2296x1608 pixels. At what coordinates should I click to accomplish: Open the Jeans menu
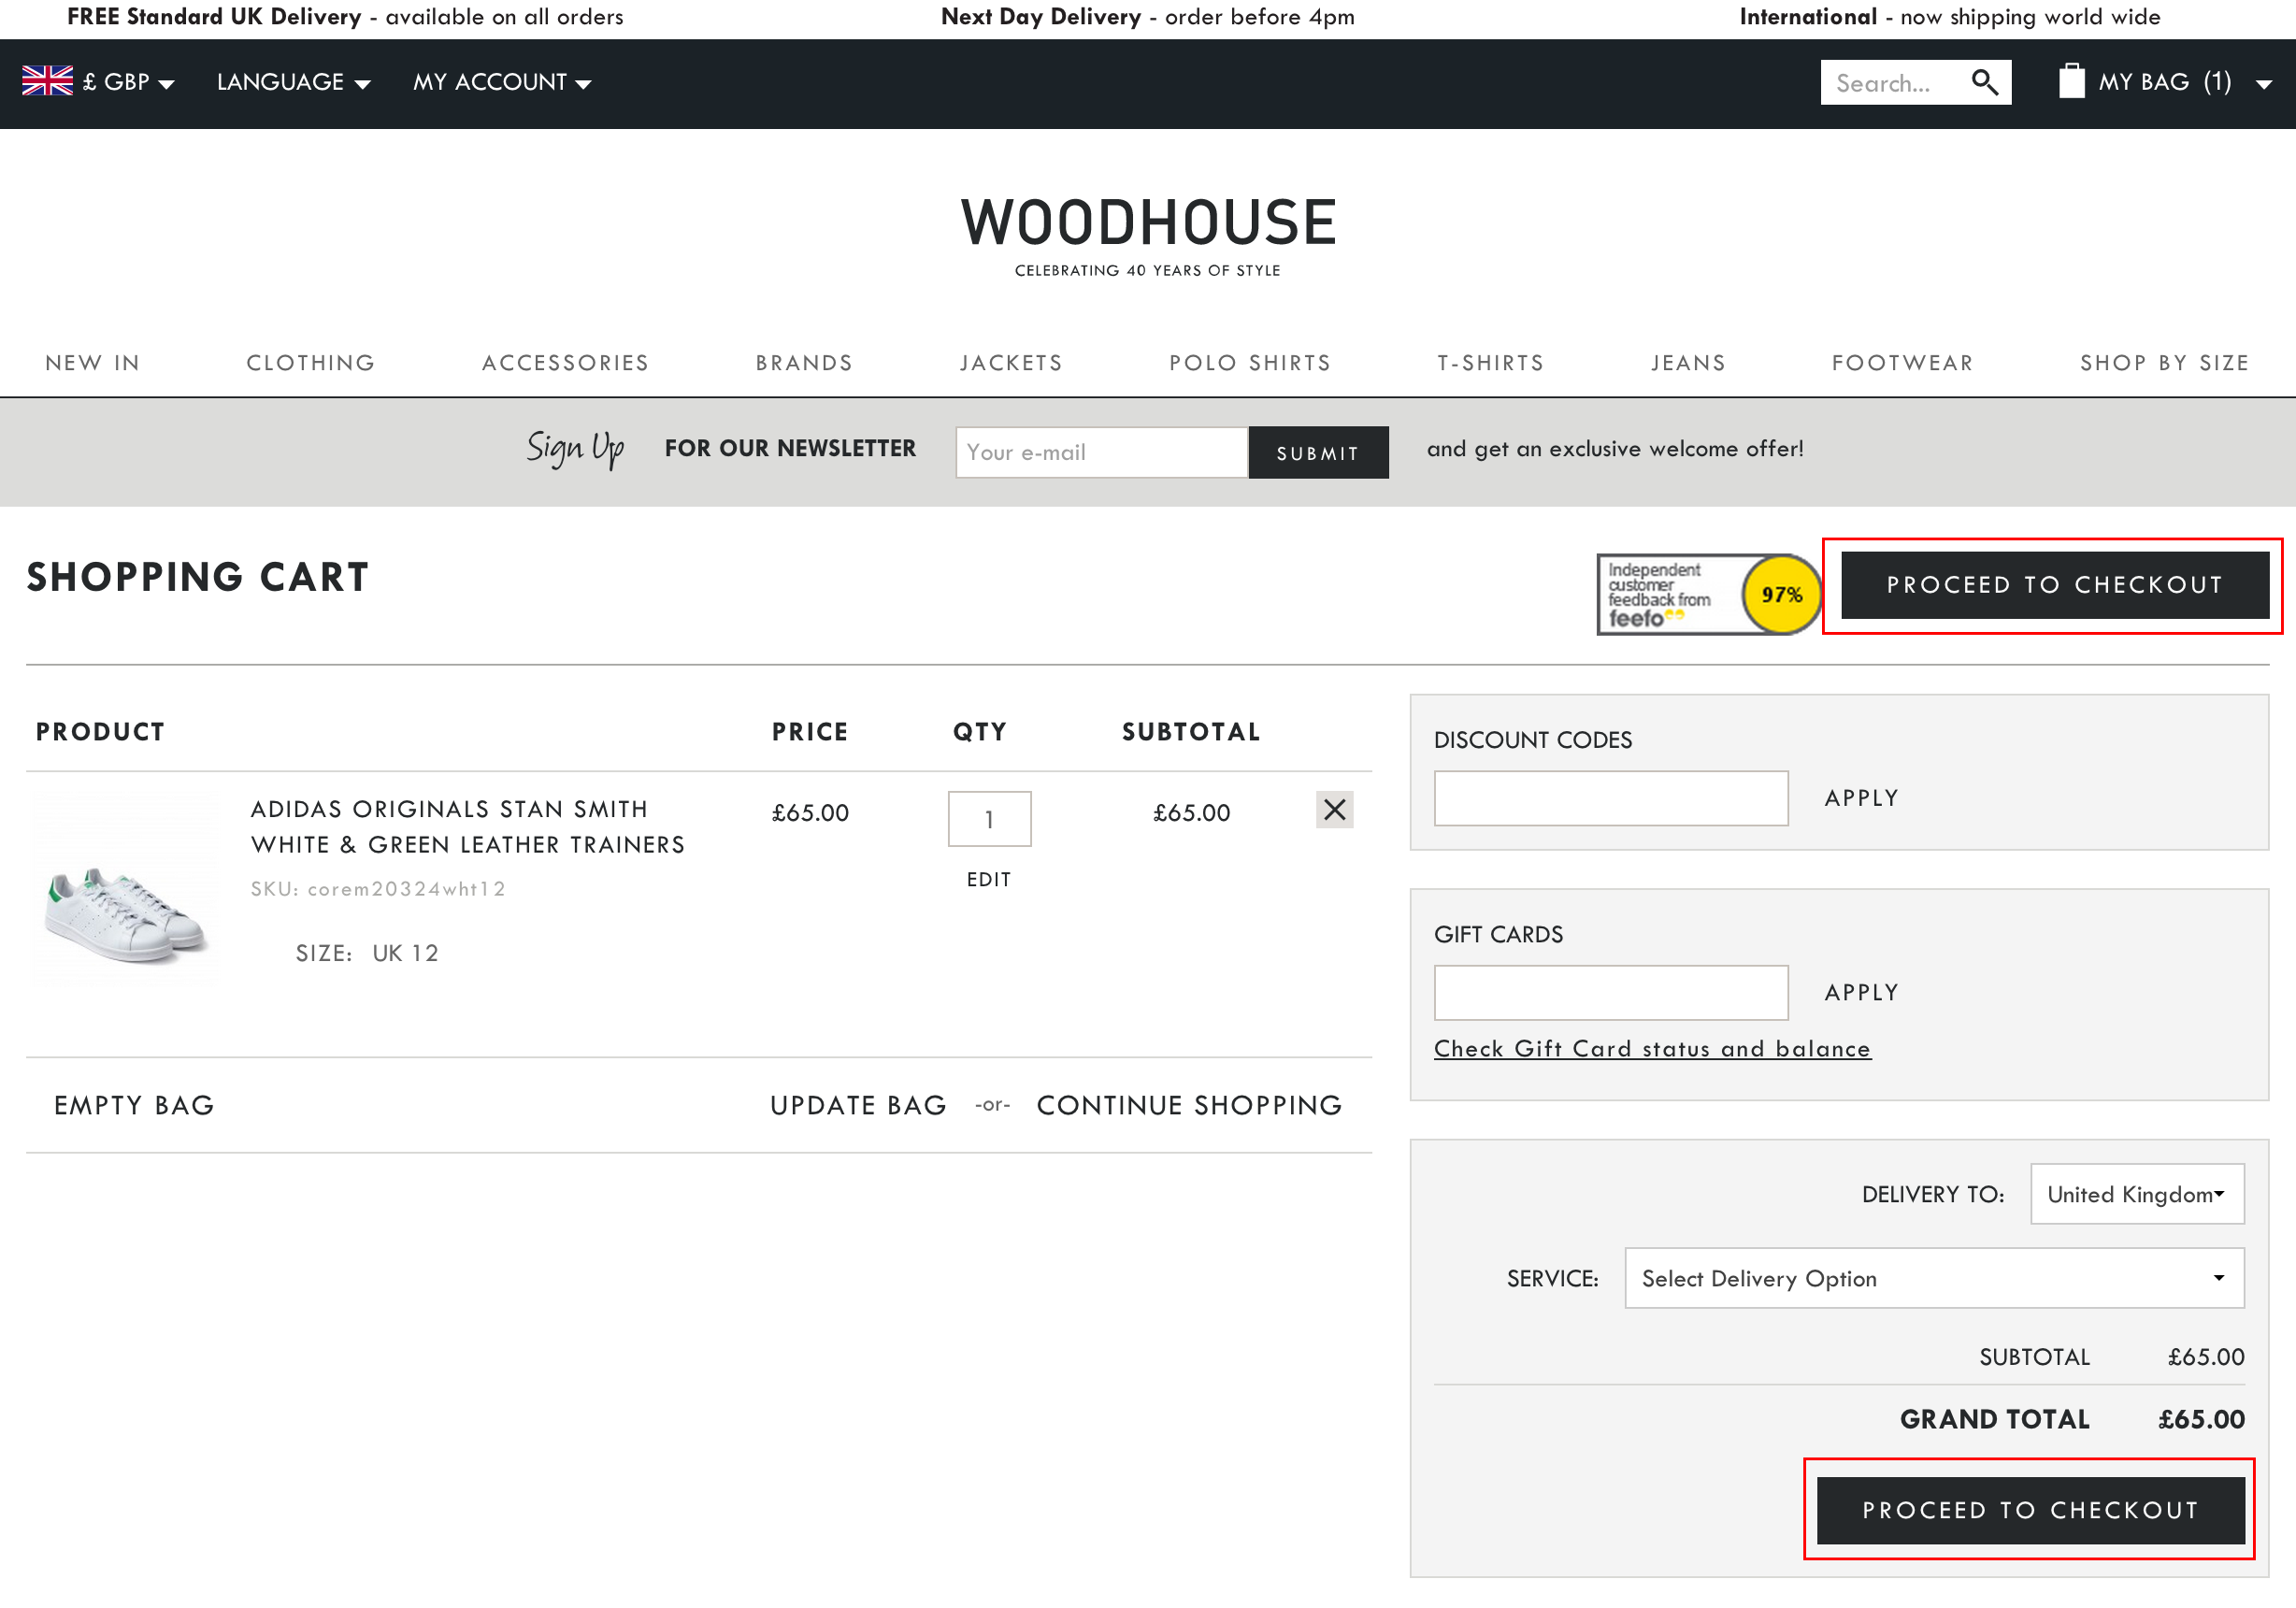[1688, 363]
